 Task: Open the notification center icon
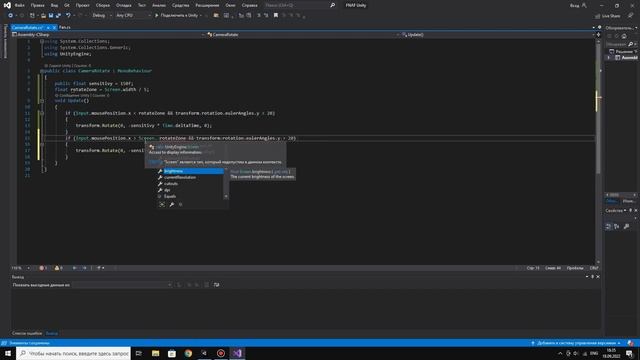click(629, 353)
